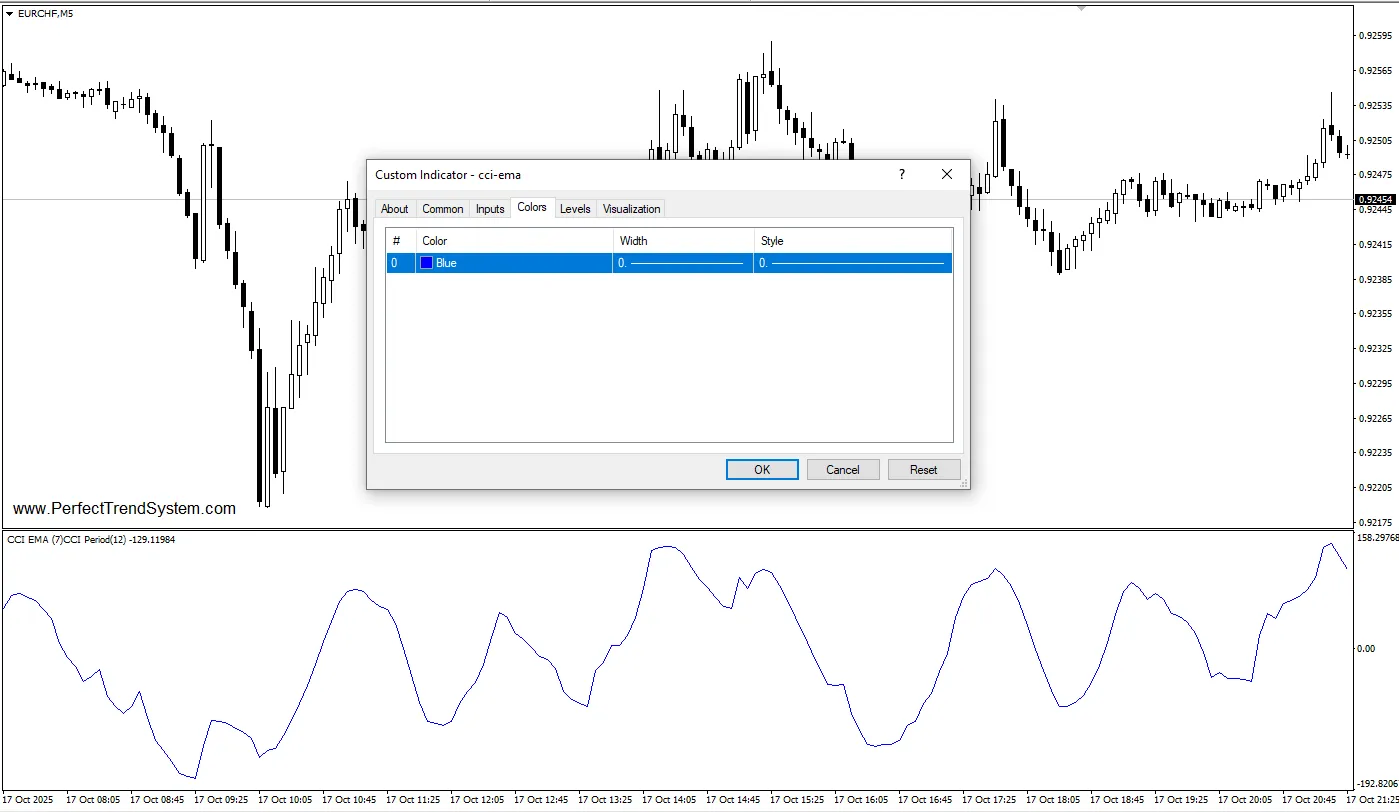Click the Cancel button

coord(842,470)
